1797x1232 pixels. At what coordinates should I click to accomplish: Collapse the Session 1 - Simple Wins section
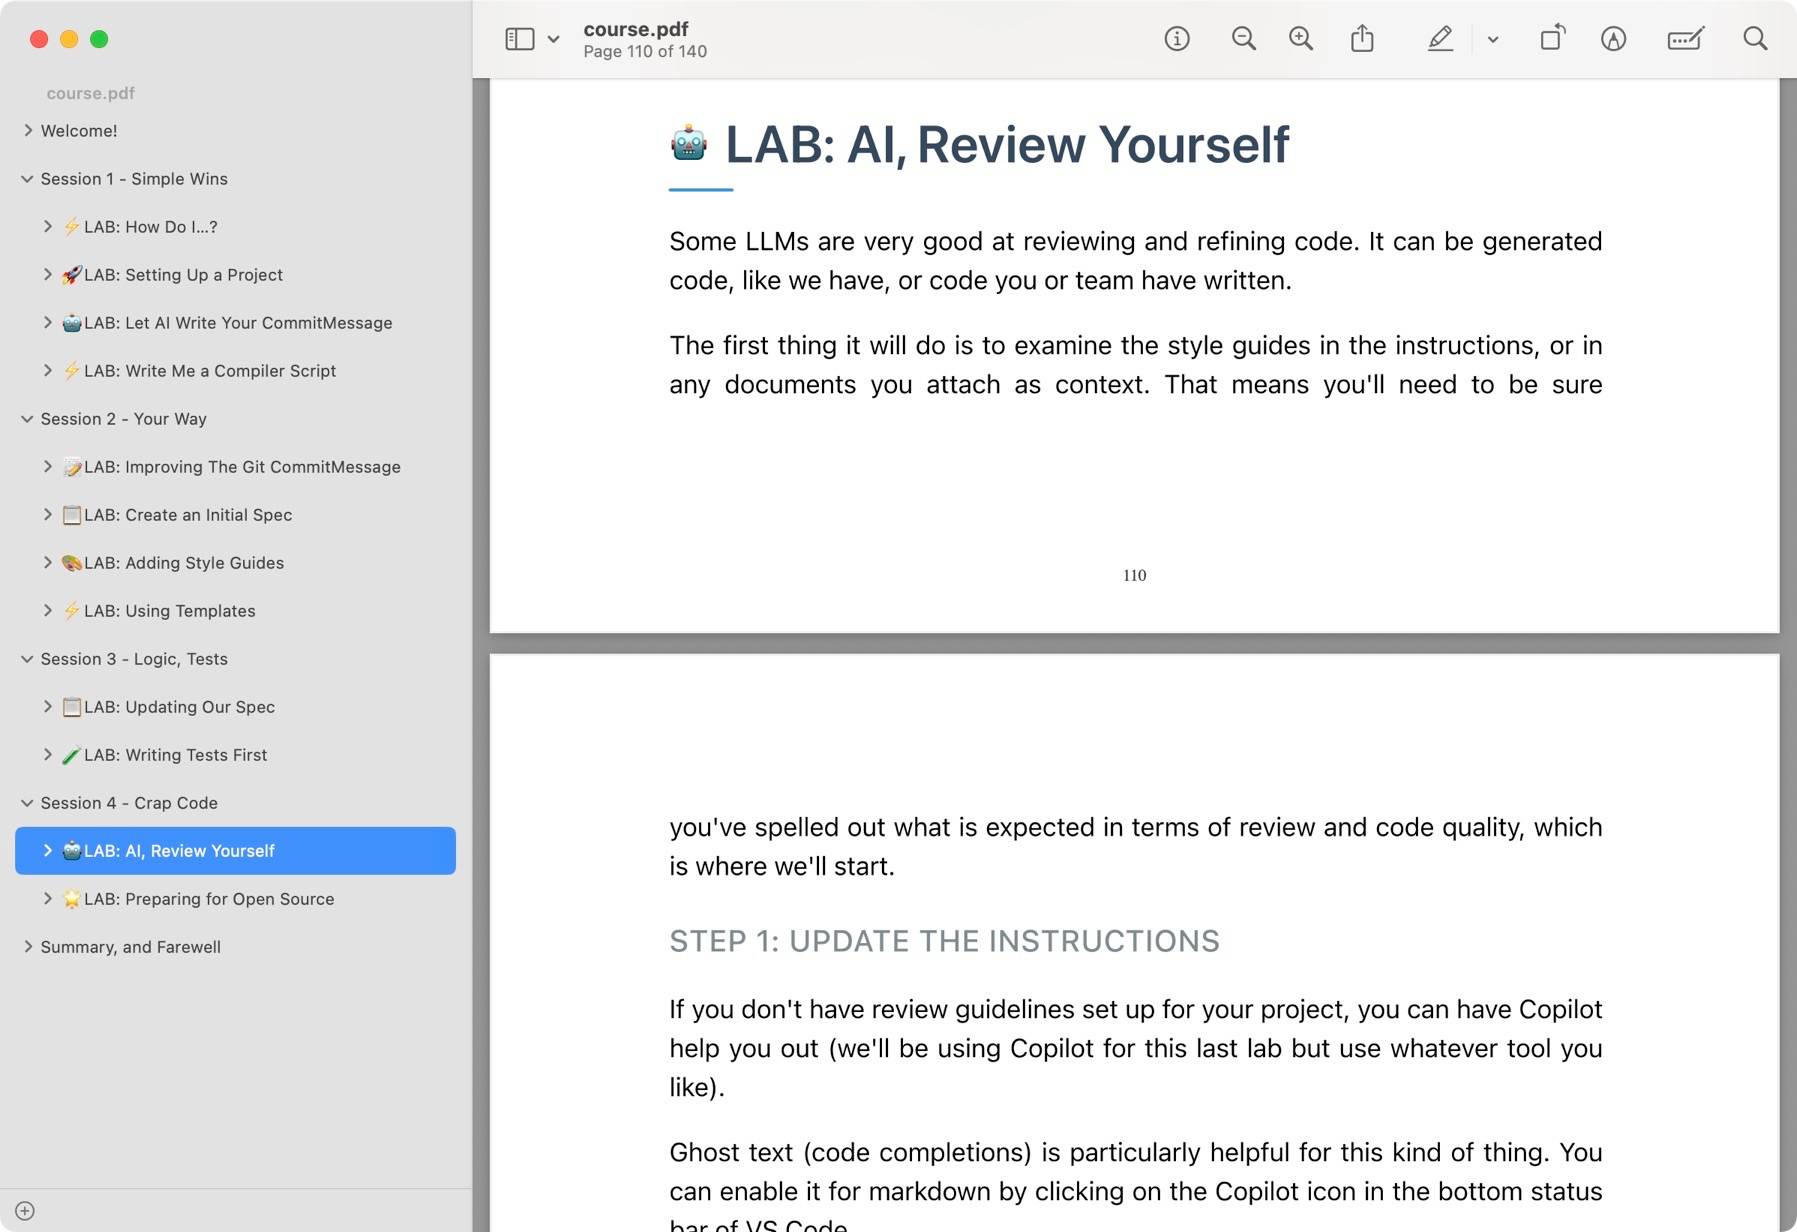point(27,179)
